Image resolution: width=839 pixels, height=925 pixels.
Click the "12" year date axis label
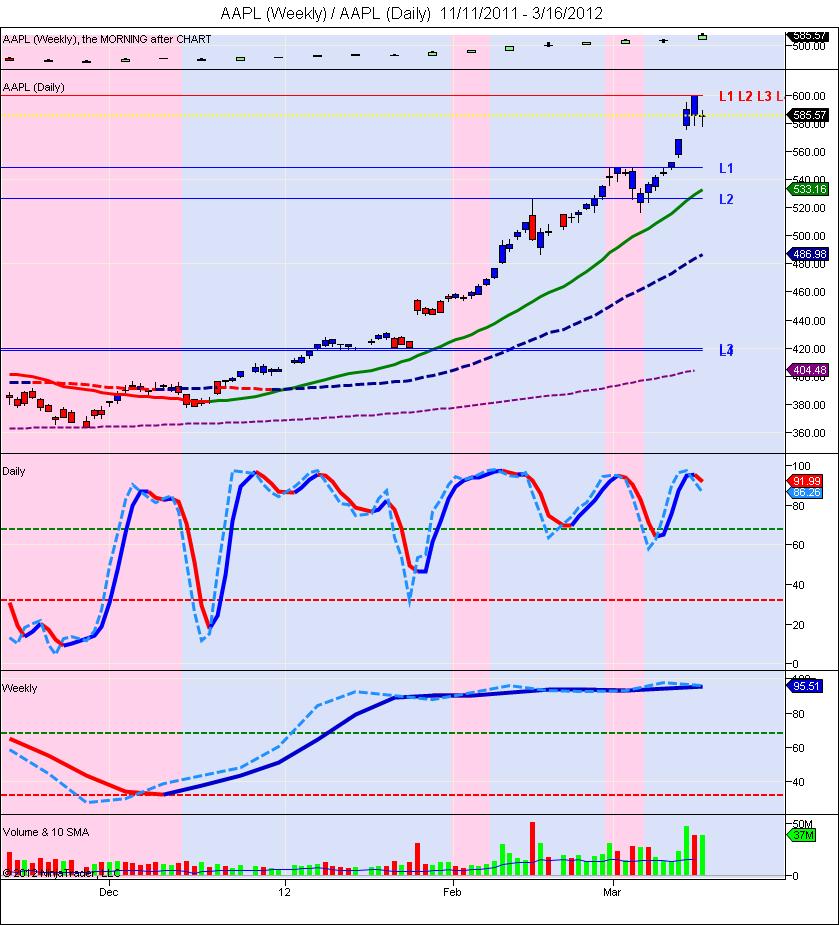(x=284, y=892)
